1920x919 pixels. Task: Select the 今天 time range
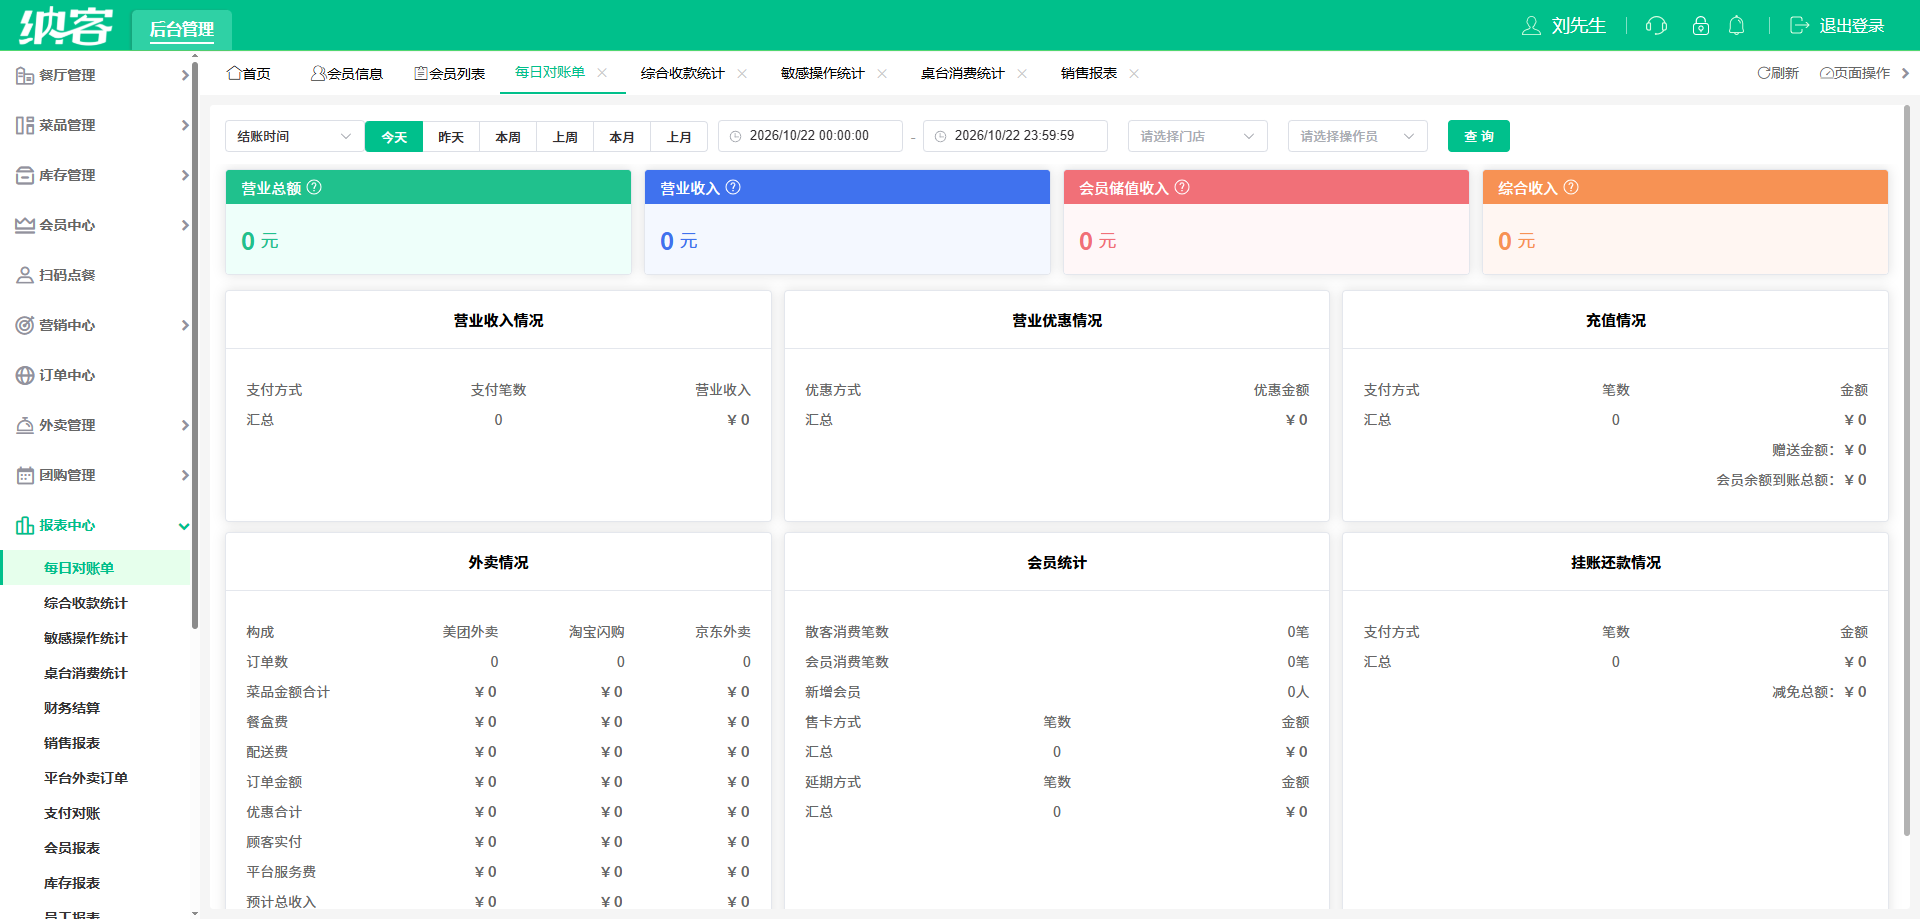point(394,136)
